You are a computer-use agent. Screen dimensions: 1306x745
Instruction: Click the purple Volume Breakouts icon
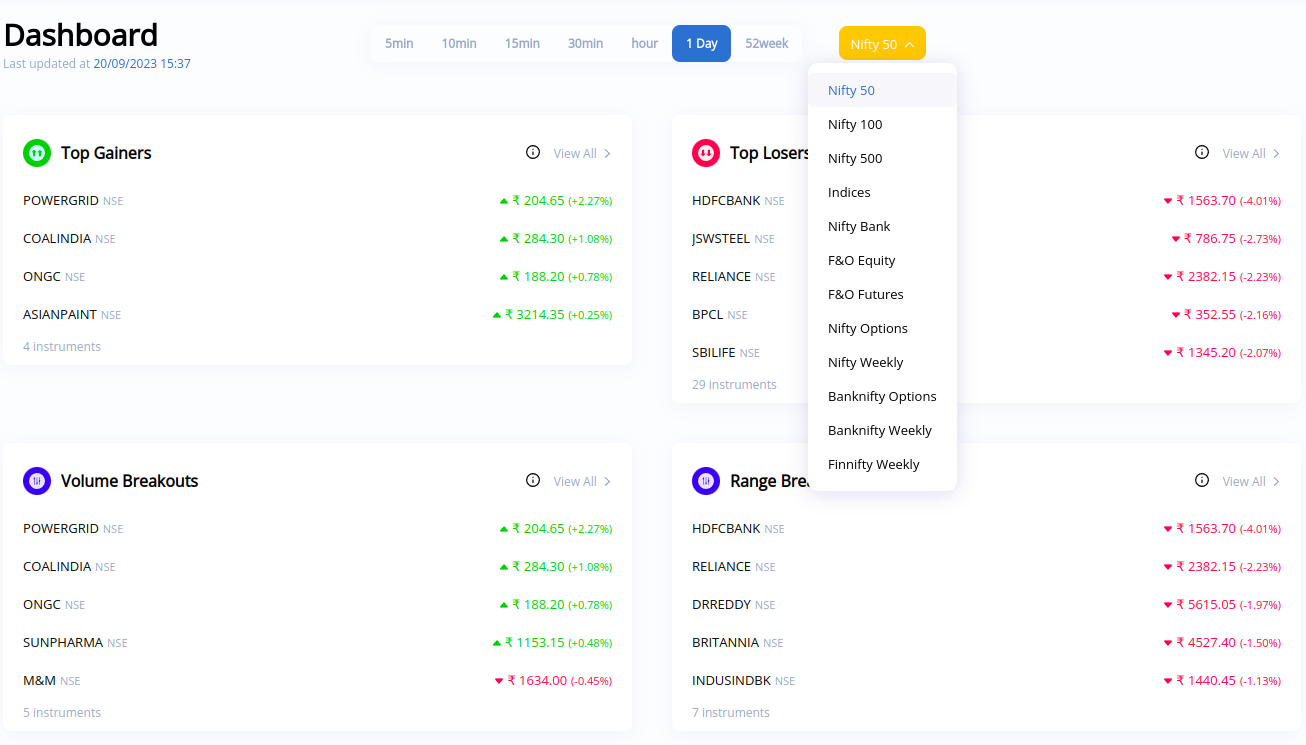click(x=37, y=481)
